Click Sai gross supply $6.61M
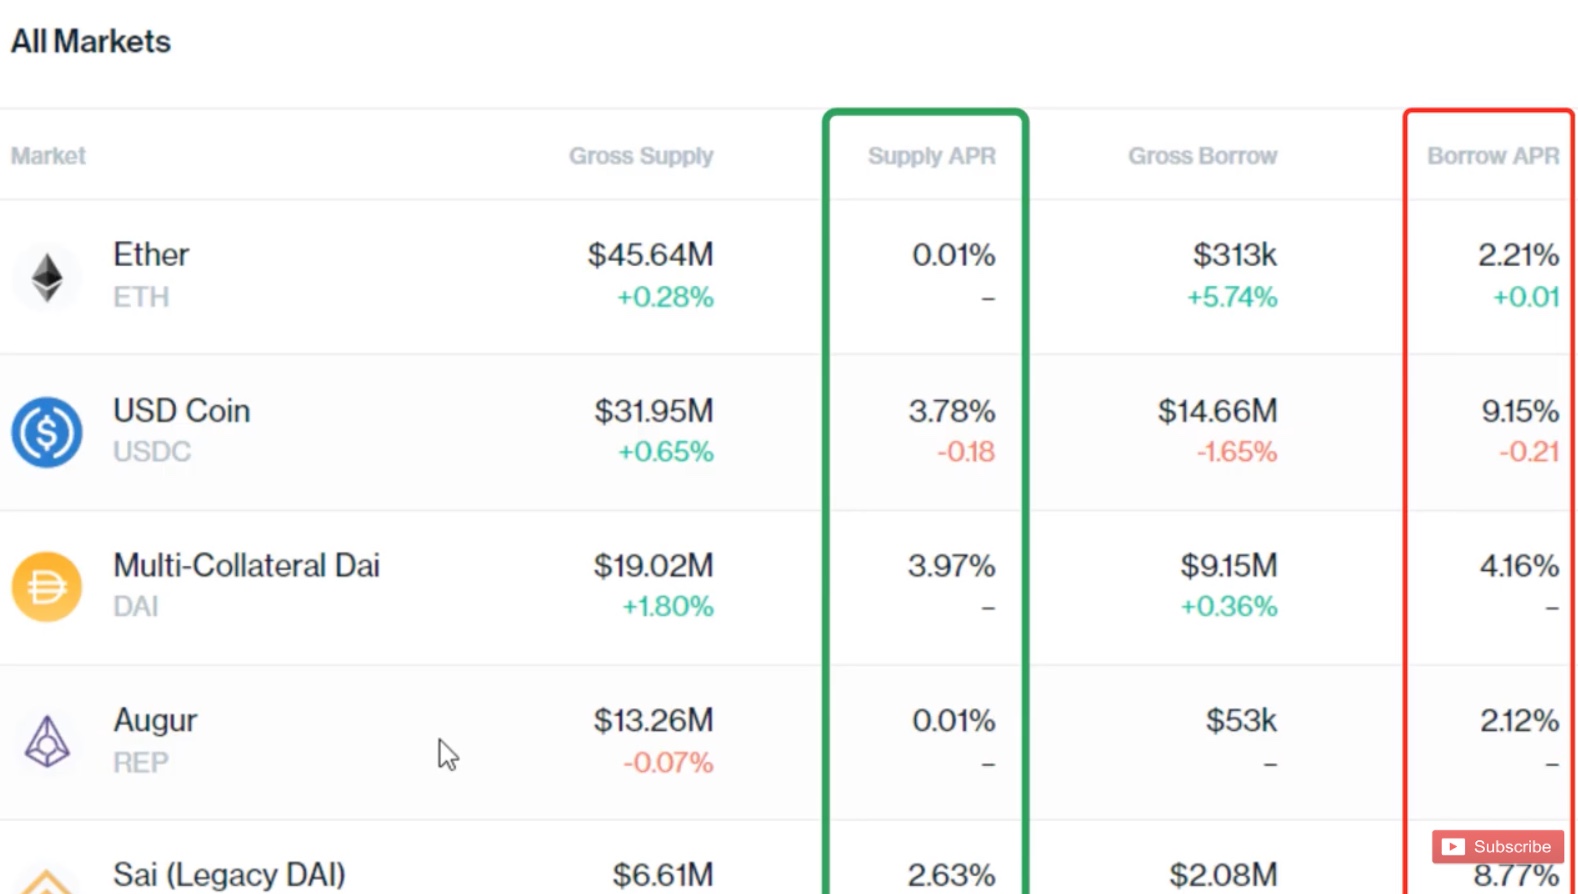This screenshot has width=1578, height=894. coord(663,875)
